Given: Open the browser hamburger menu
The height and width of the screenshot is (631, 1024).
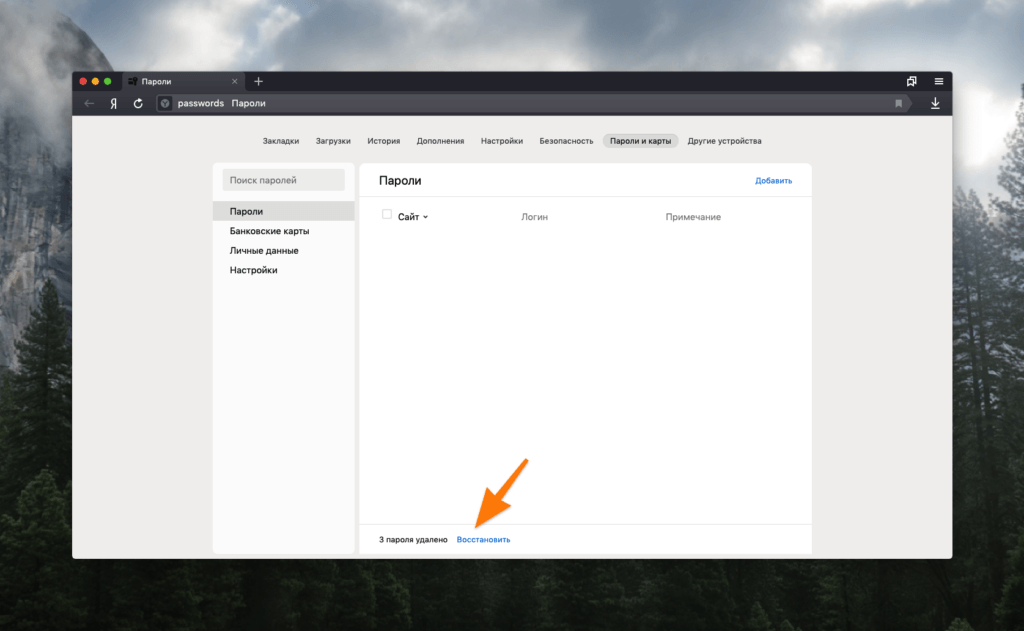Looking at the screenshot, I should pos(938,82).
